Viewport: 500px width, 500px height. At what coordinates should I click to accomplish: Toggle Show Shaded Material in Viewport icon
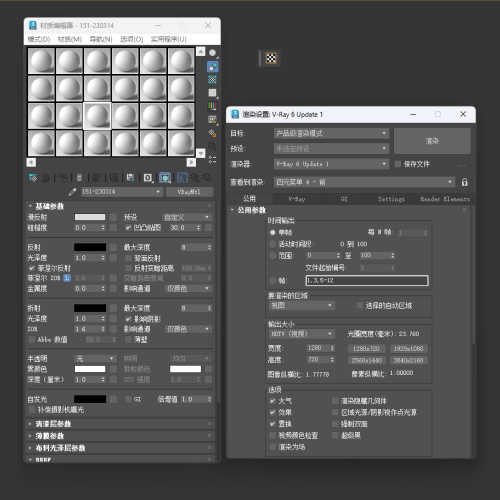(165, 178)
